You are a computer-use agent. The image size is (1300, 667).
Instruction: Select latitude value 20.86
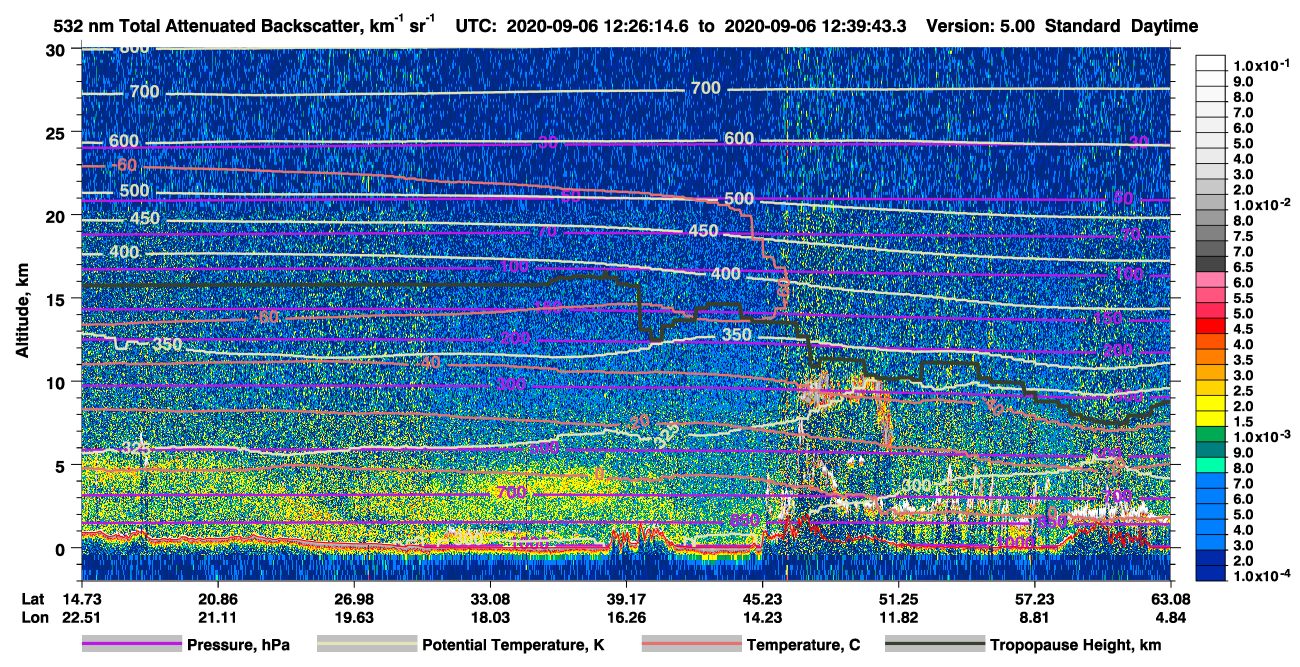tap(217, 599)
